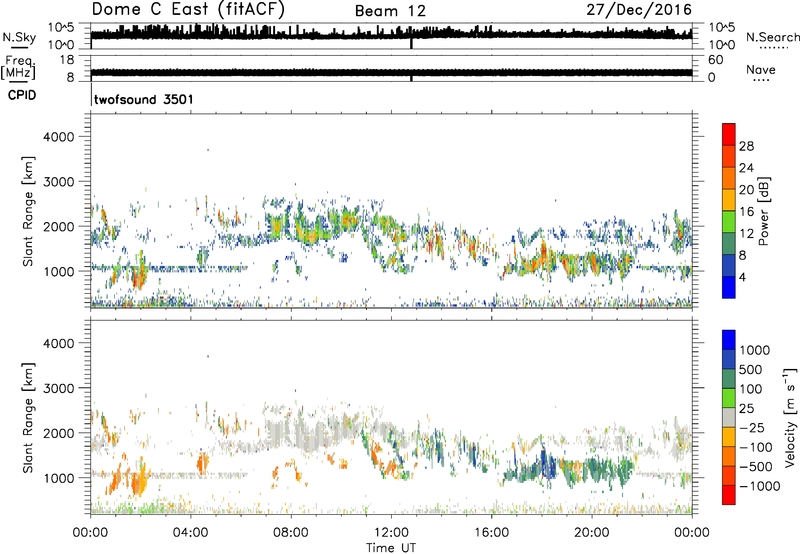Click the gray -25 to 25 velocity swatch

coord(729,417)
